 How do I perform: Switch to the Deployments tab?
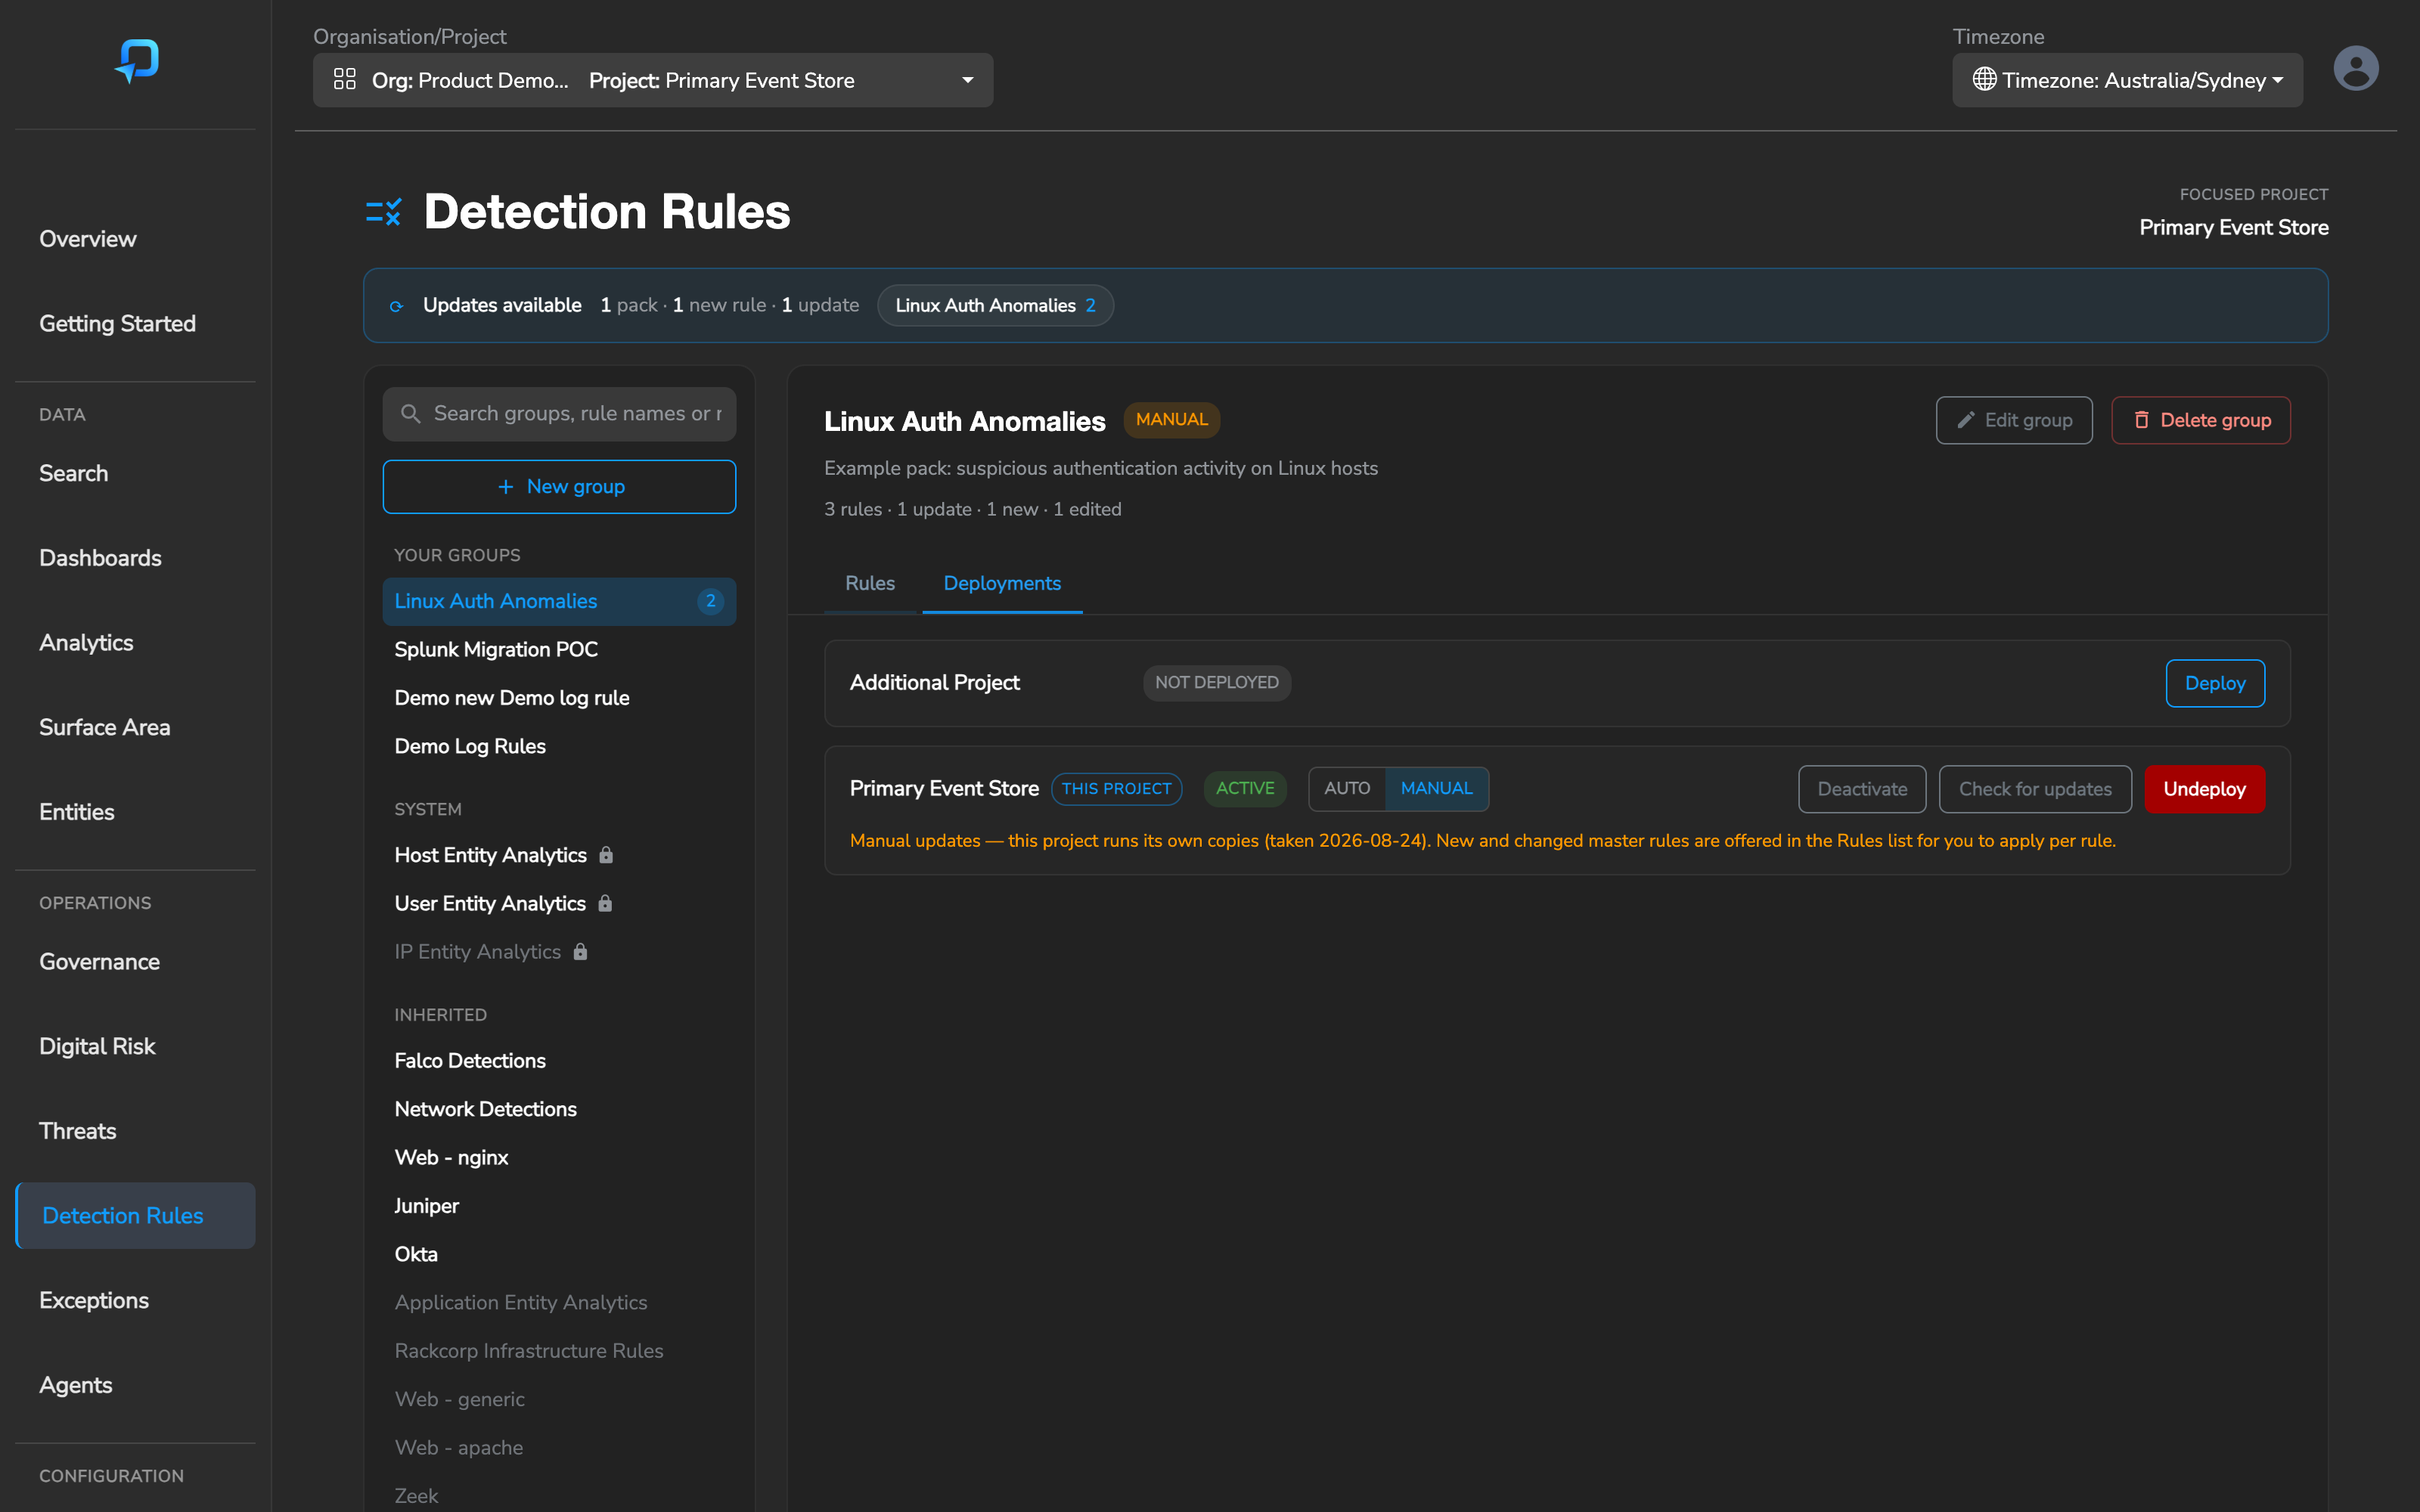tap(1002, 584)
